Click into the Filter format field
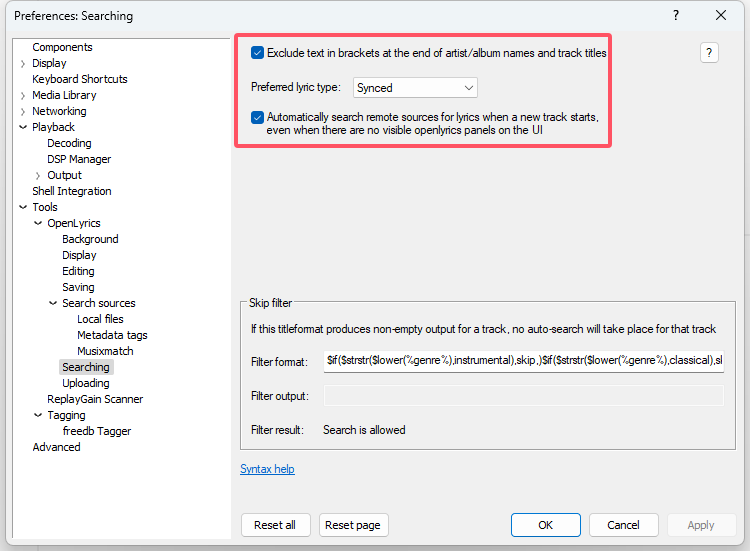 pos(524,361)
